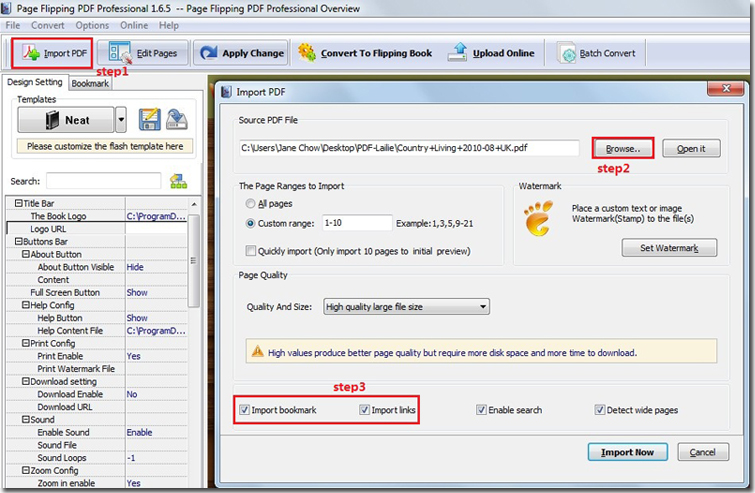Click the Open it button
This screenshot has width=755, height=493.
coord(691,148)
